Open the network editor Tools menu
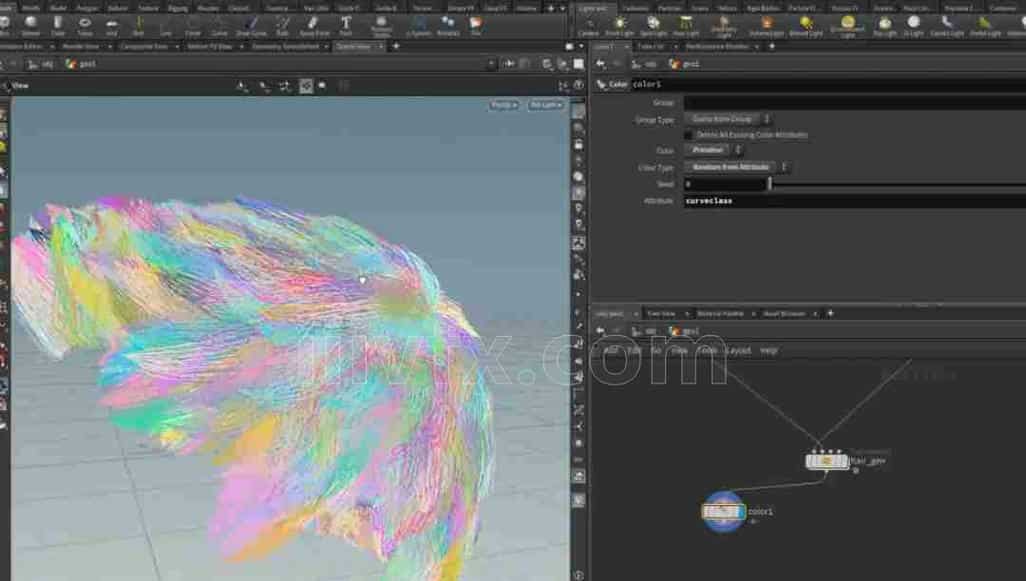The height and width of the screenshot is (581, 1026). point(707,351)
